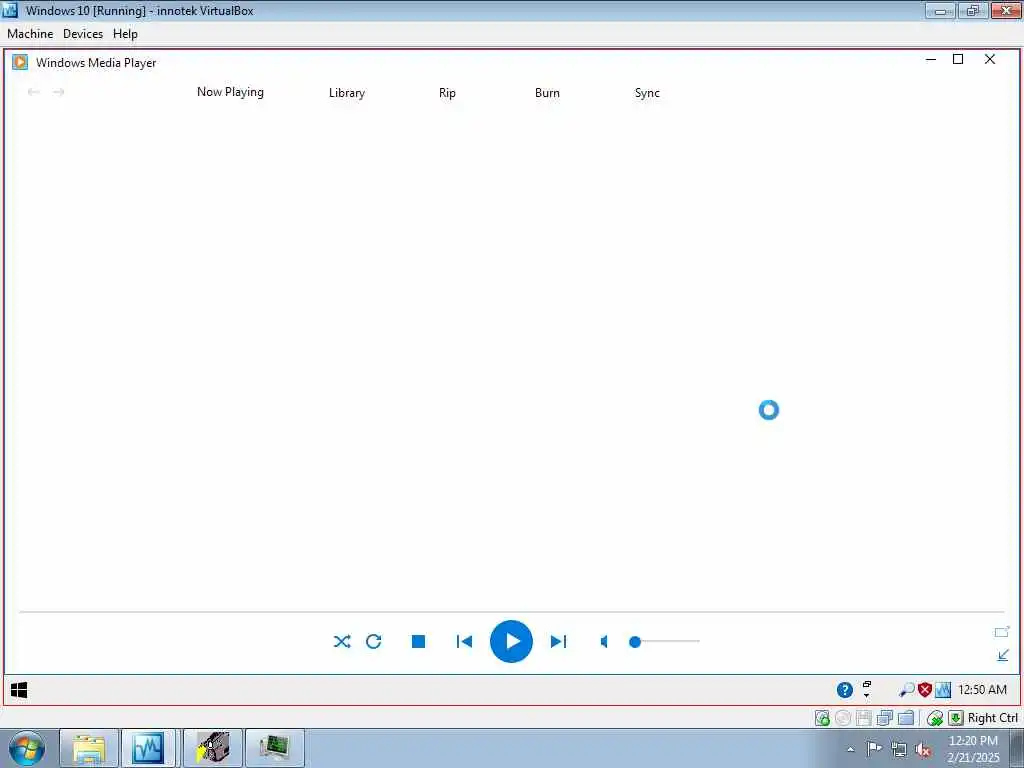
Task: Click the seek bar above the playback controls
Action: click(511, 612)
